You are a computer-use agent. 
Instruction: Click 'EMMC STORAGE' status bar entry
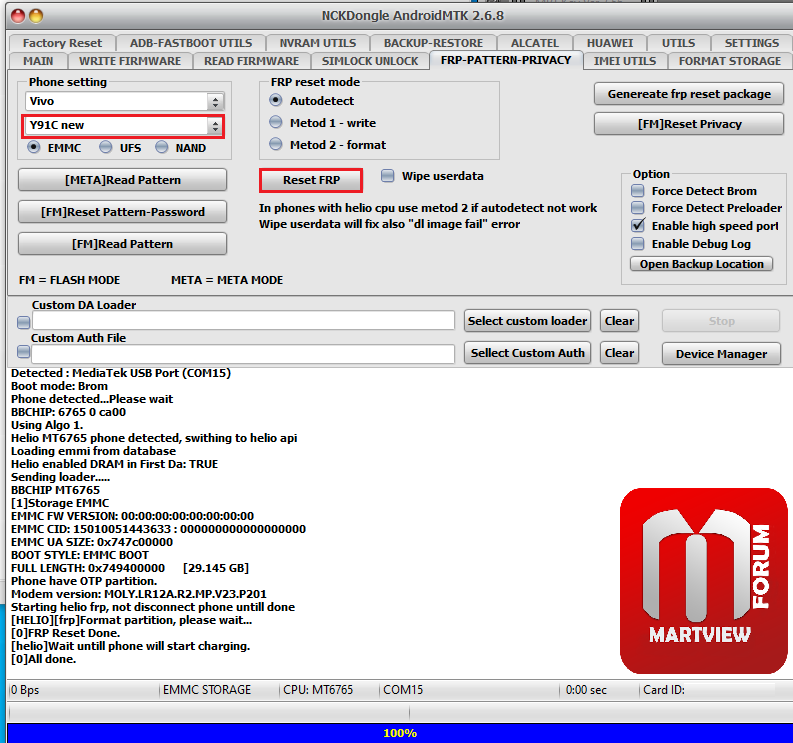coord(207,690)
